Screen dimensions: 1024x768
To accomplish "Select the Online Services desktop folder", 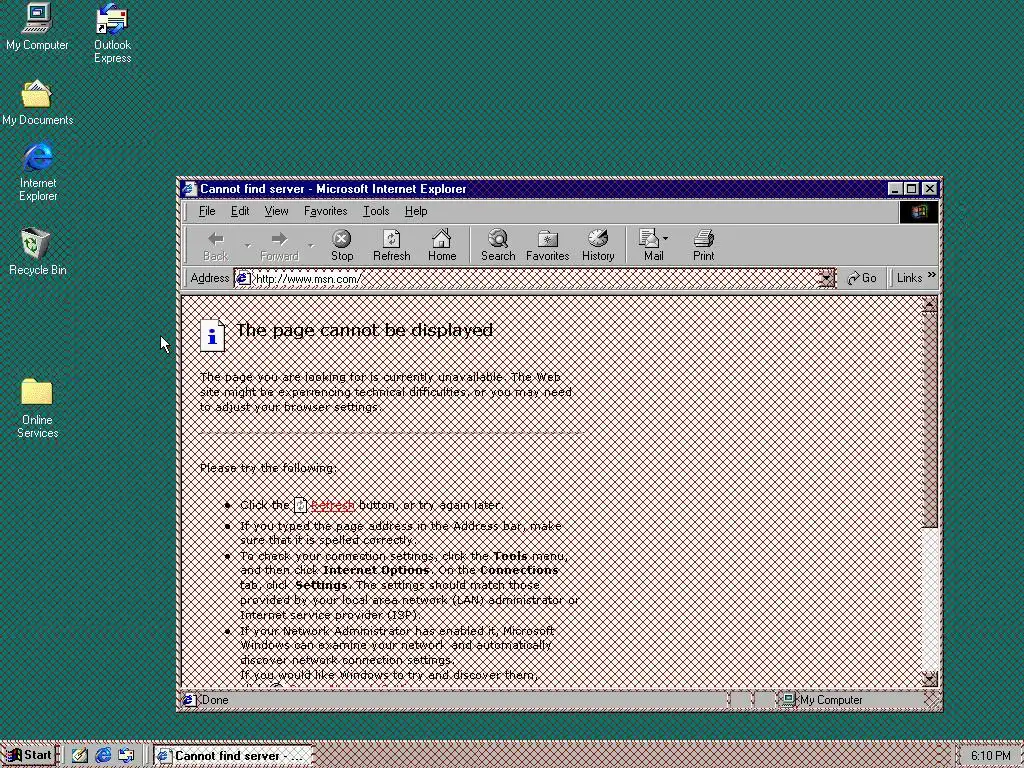I will click(37, 408).
